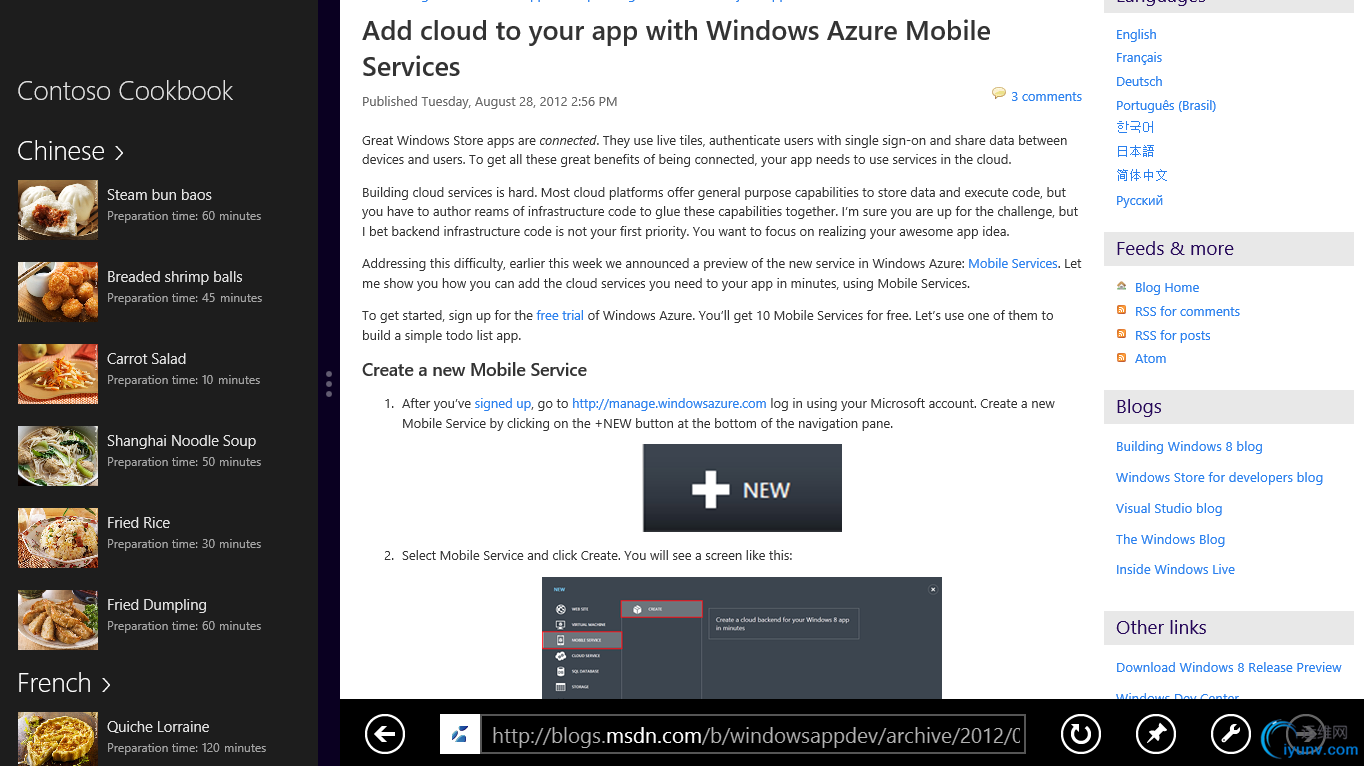Open the manage.windowsazure.com link
Screen dimensions: 1364x766
(669, 404)
